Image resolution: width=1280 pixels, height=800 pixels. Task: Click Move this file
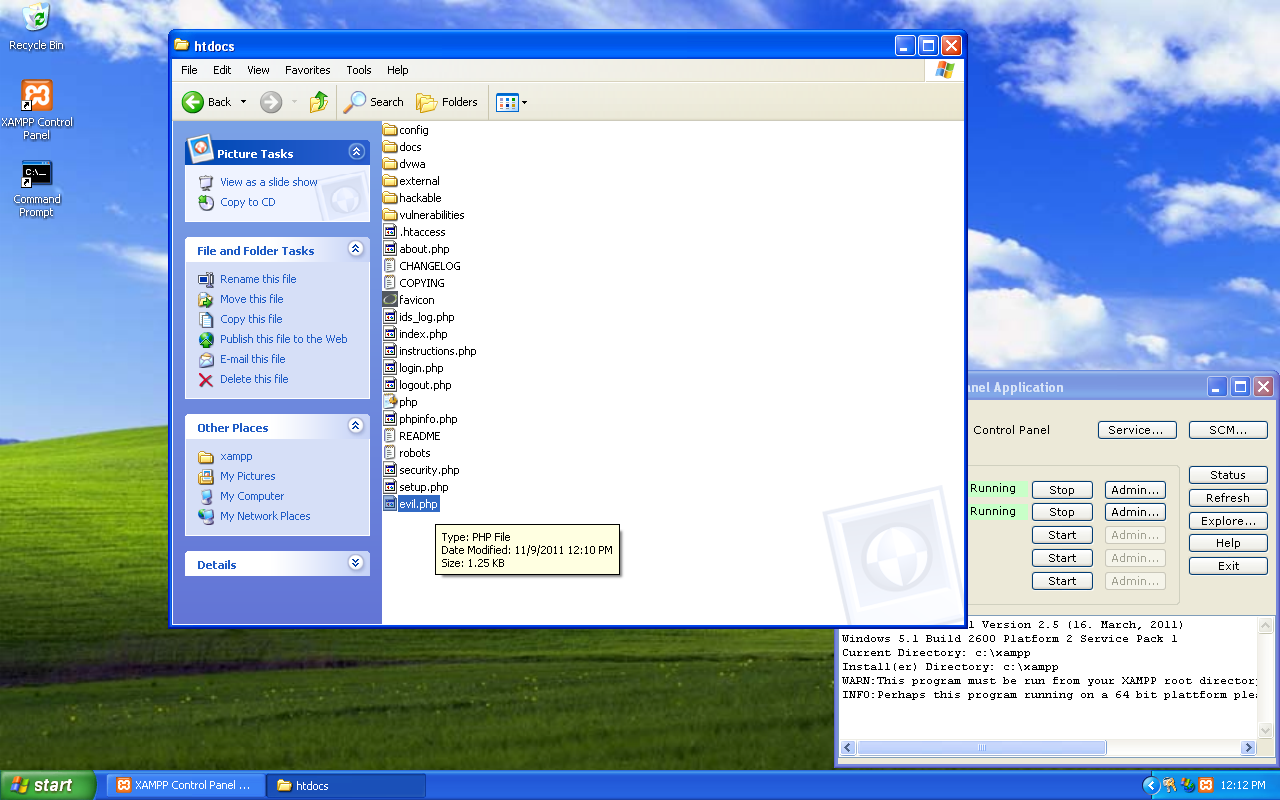tap(251, 299)
